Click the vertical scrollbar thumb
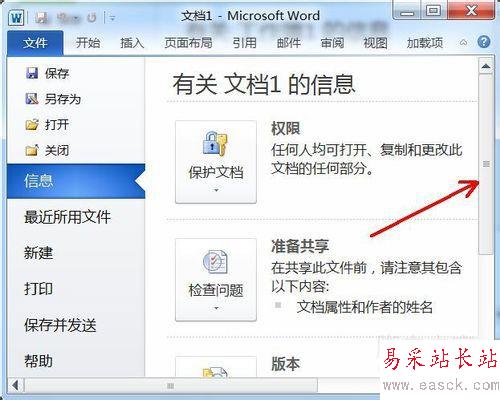This screenshot has width=500, height=400. click(486, 164)
